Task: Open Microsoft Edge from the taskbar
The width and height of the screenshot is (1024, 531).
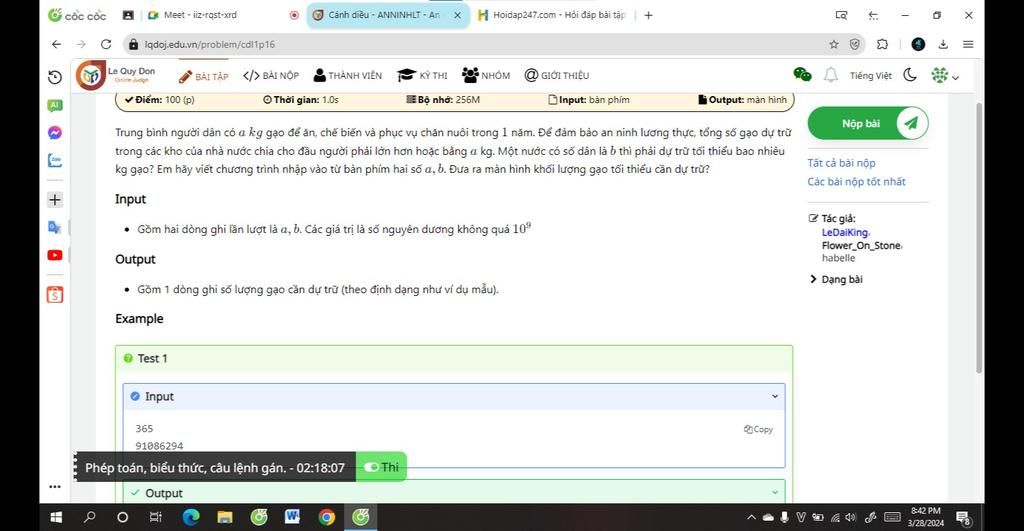Action: pos(191,517)
